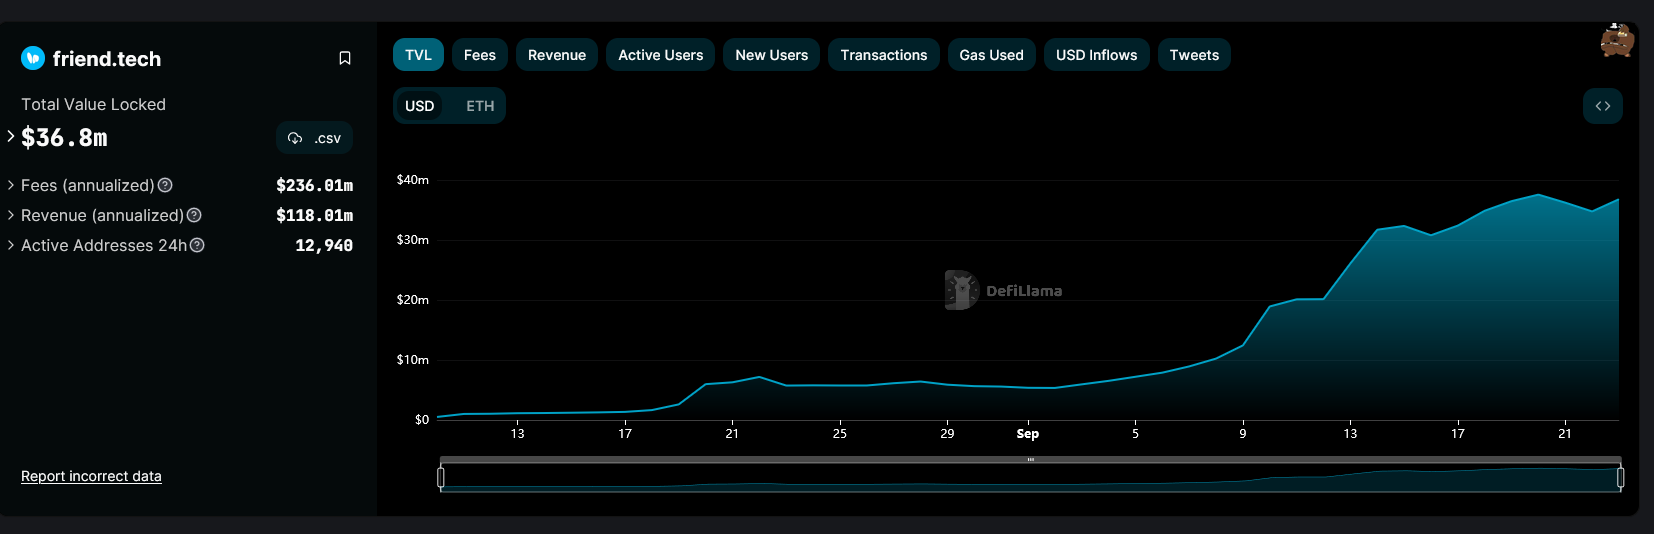Expand the Revenue (annualized) row
Screen dimensions: 1654x534
pos(11,215)
